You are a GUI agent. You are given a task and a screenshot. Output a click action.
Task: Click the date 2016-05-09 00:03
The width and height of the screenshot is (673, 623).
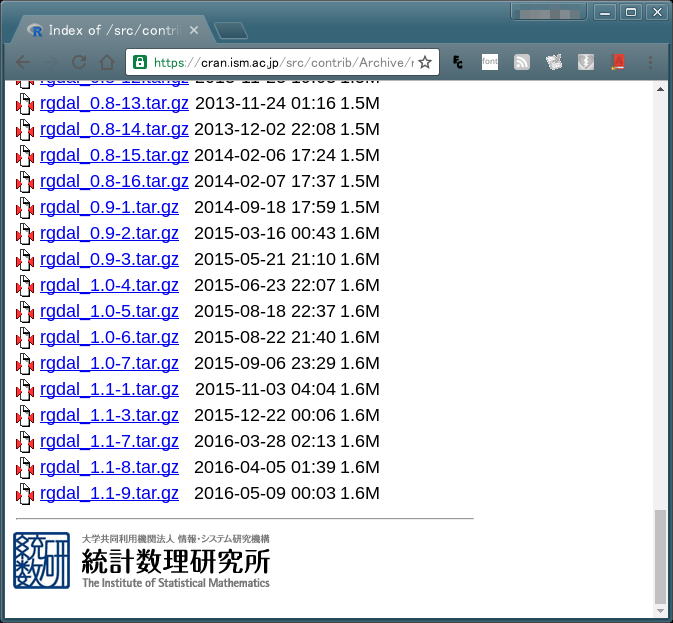click(x=265, y=493)
